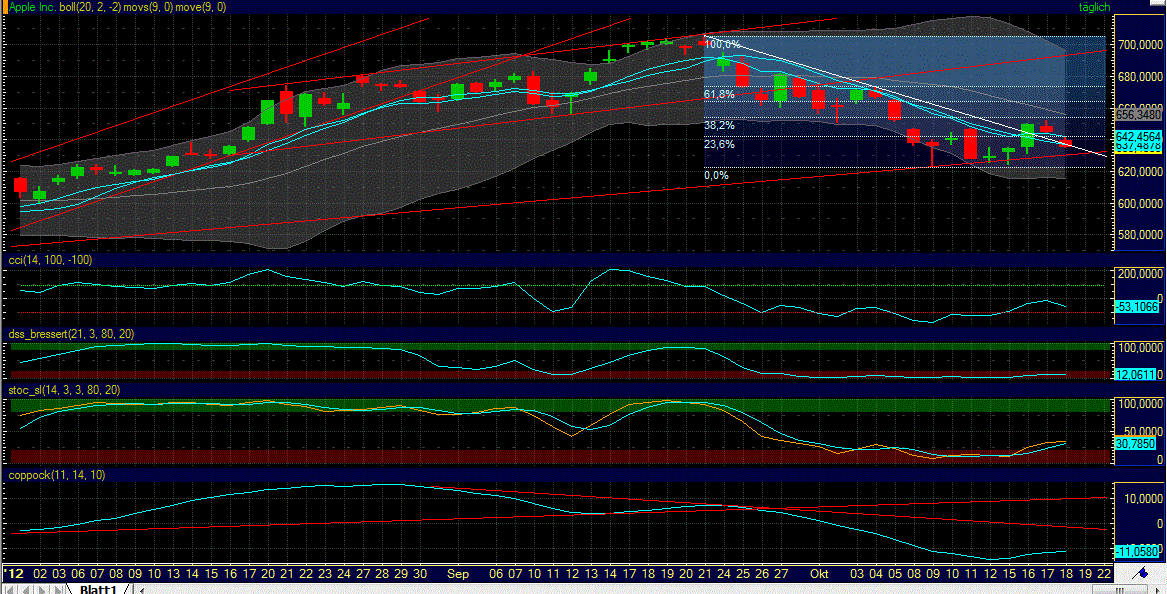Open the cci(14, 100, -100) indicator settings
1167x594 pixels.
(x=48, y=259)
